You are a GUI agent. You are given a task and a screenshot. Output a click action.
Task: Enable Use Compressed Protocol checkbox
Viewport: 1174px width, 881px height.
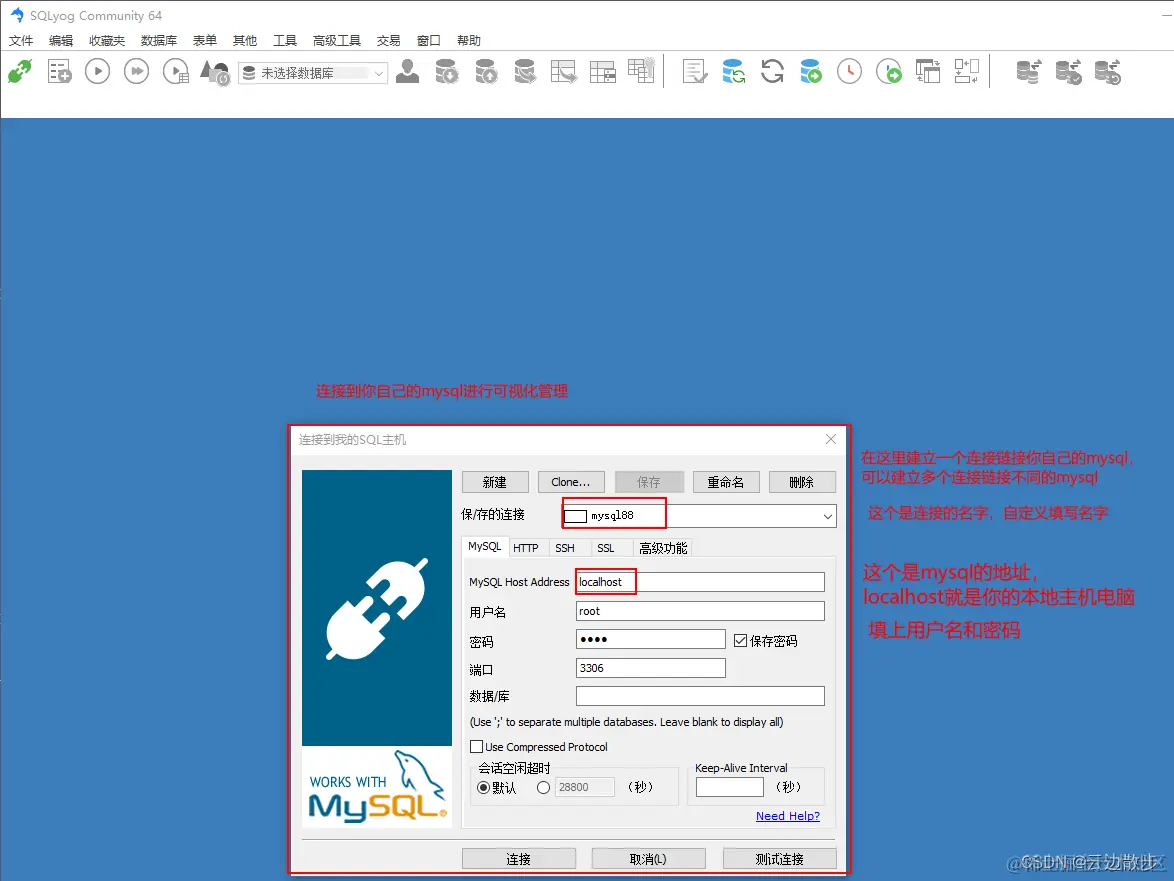pos(476,746)
